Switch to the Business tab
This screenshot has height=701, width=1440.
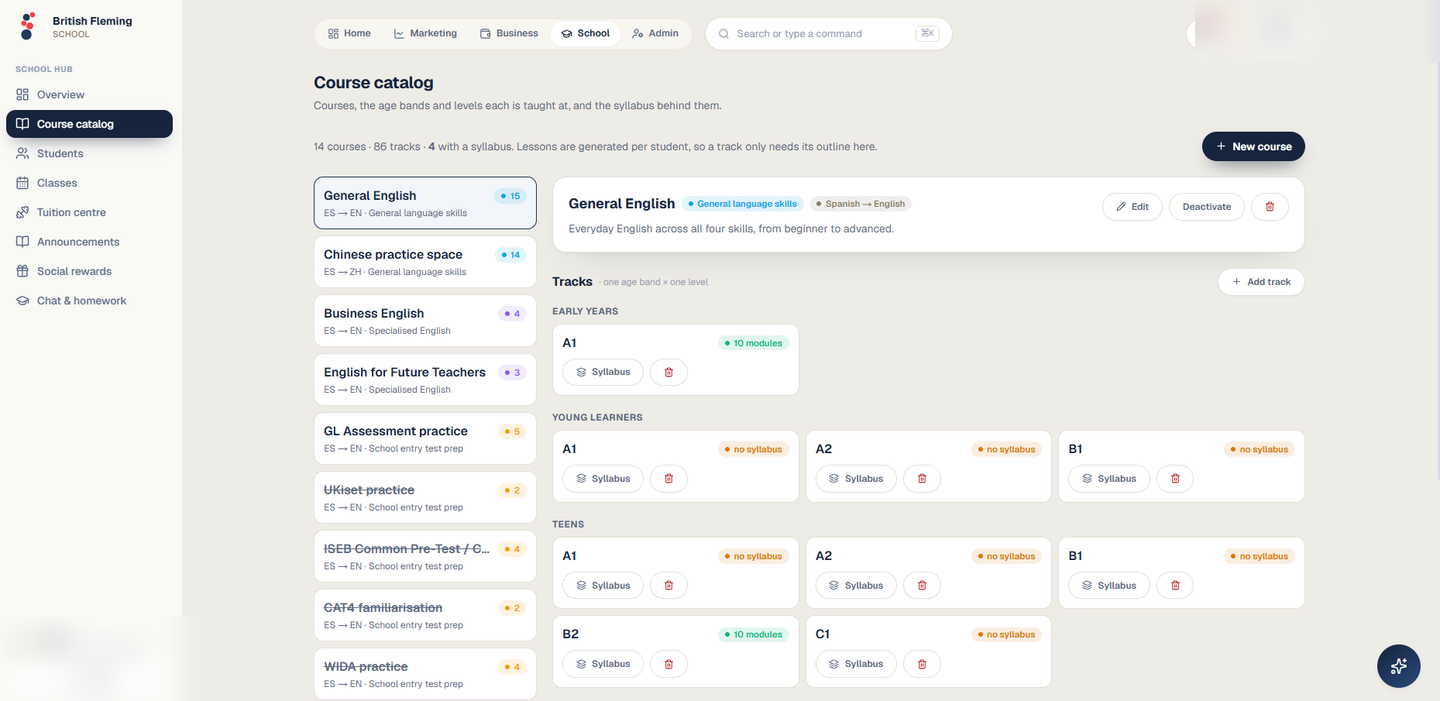tap(509, 33)
